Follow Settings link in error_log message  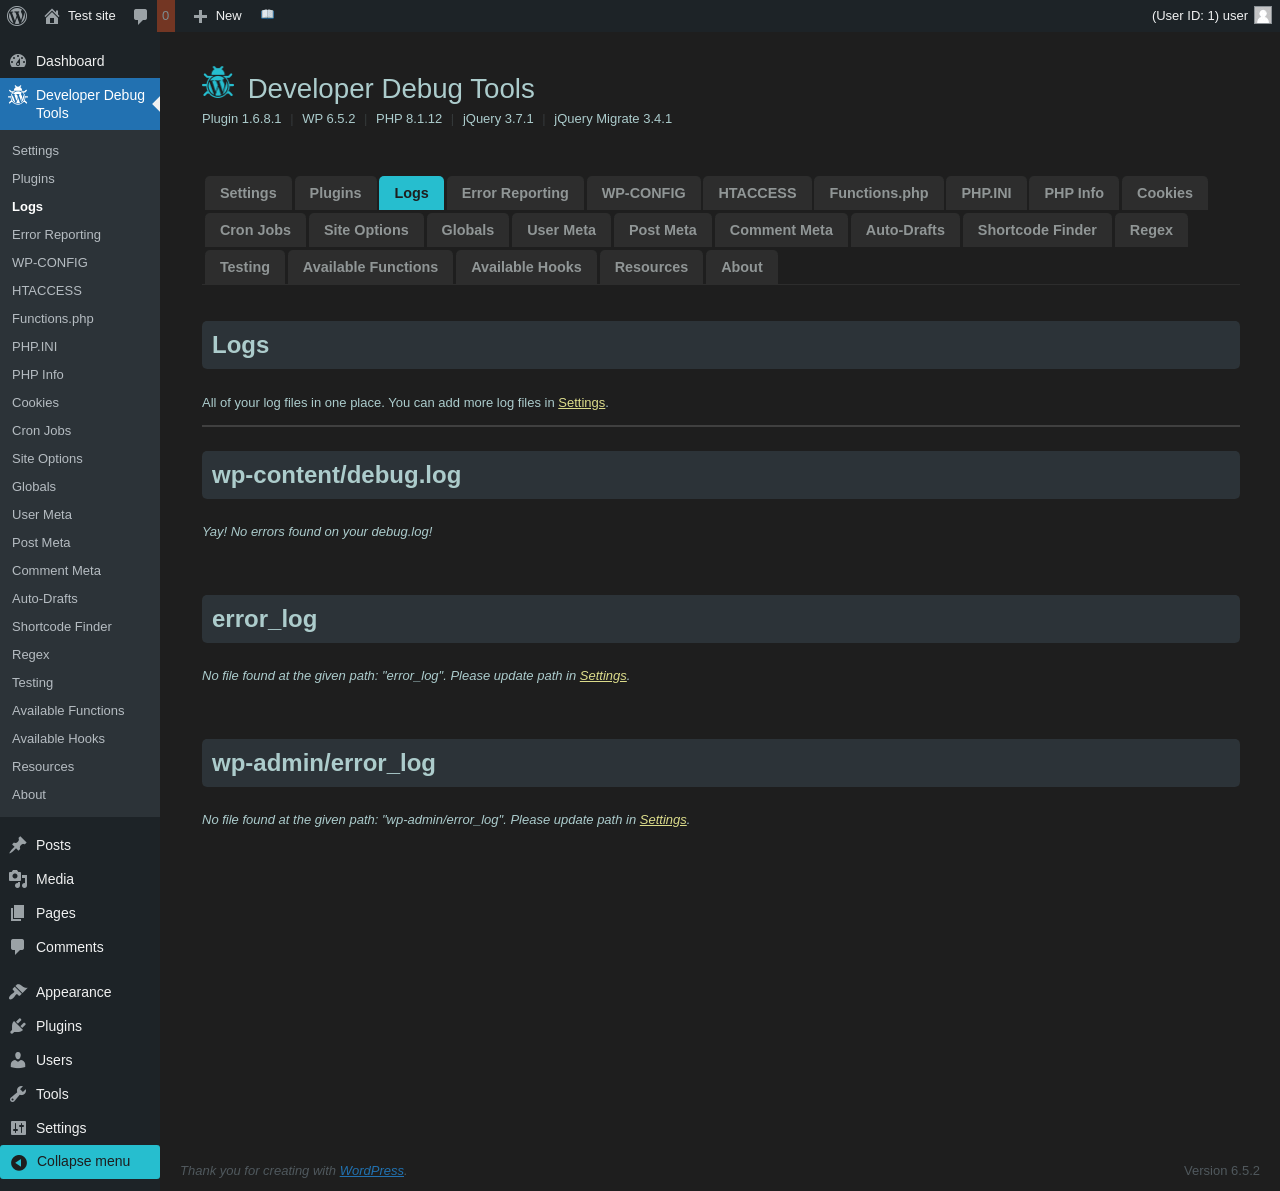point(603,676)
